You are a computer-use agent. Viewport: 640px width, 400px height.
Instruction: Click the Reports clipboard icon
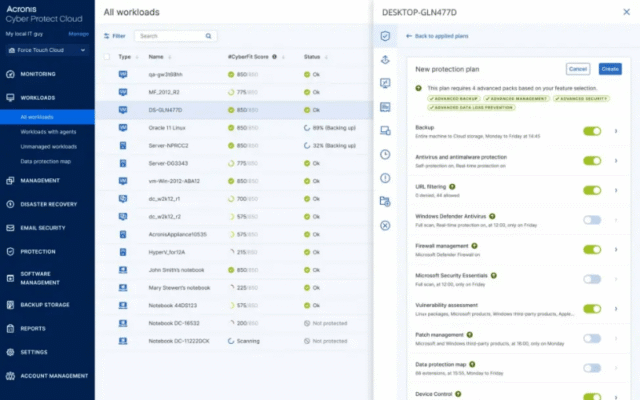pyautogui.click(x=10, y=328)
